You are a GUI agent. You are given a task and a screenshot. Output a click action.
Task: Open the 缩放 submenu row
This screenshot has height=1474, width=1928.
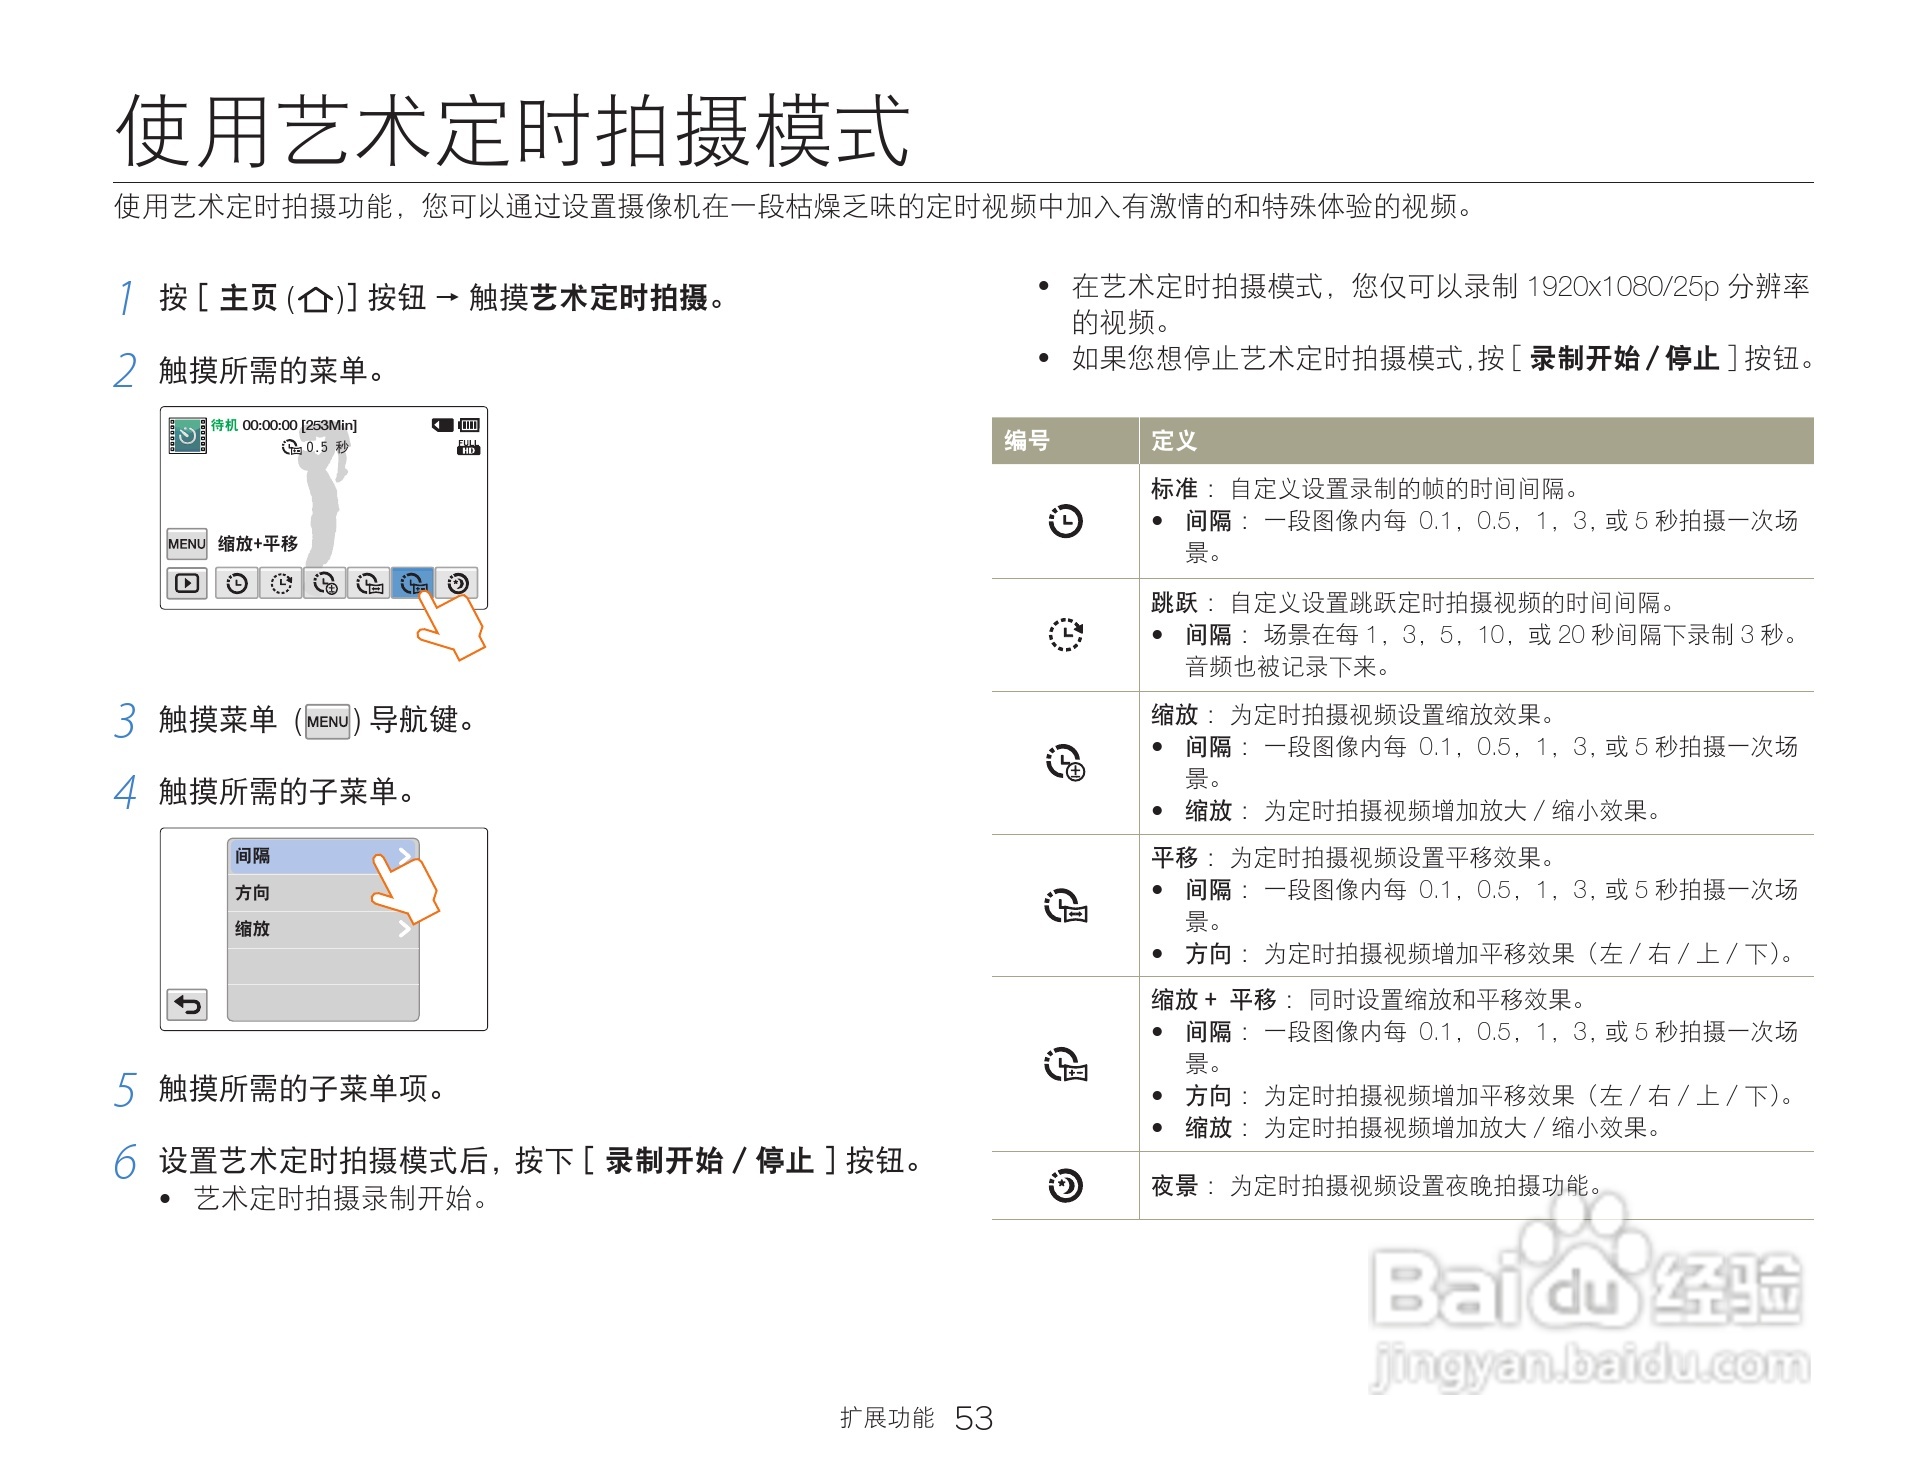click(x=323, y=929)
